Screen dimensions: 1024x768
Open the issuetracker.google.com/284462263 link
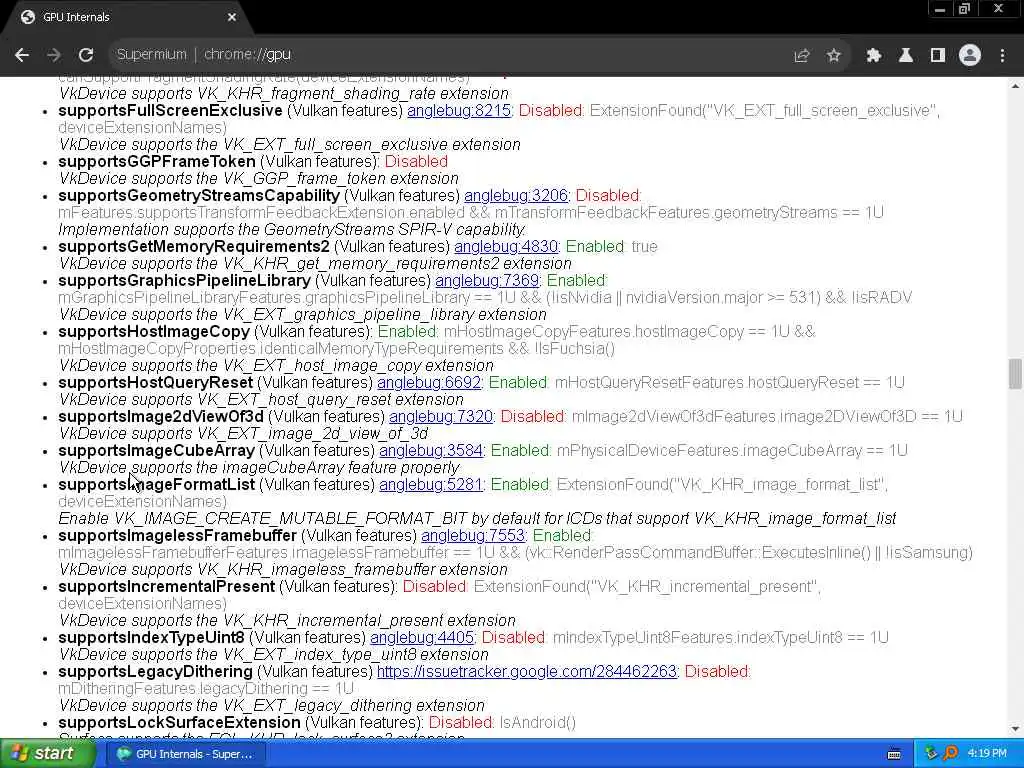point(526,671)
